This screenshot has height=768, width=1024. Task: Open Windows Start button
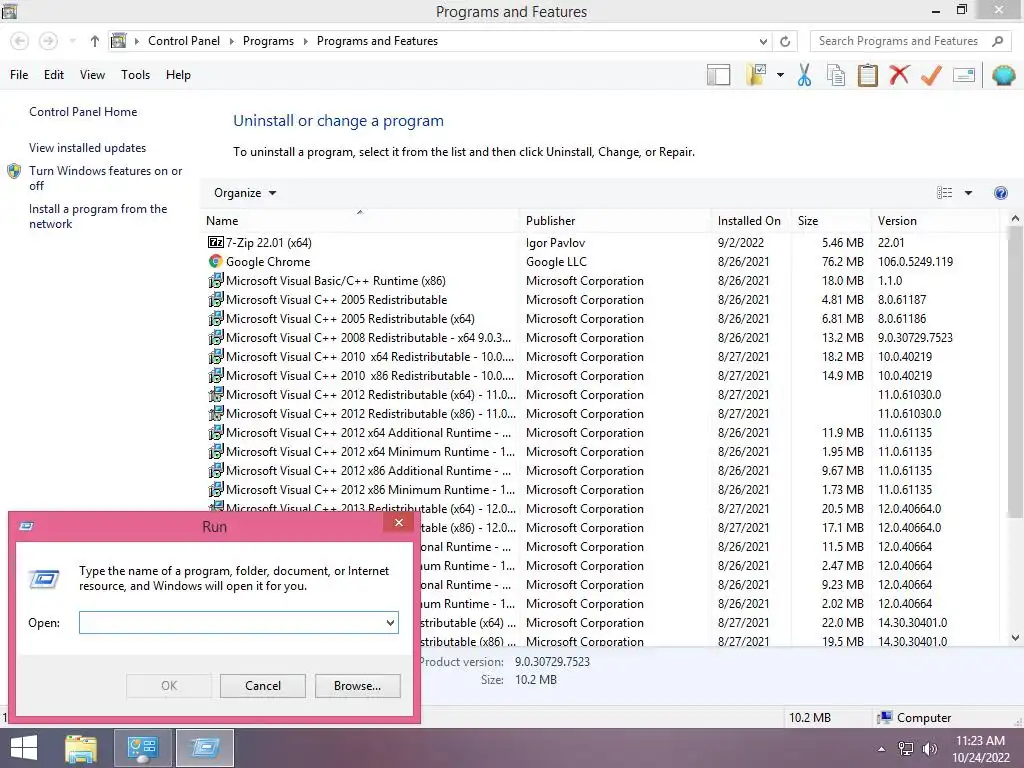(x=24, y=748)
